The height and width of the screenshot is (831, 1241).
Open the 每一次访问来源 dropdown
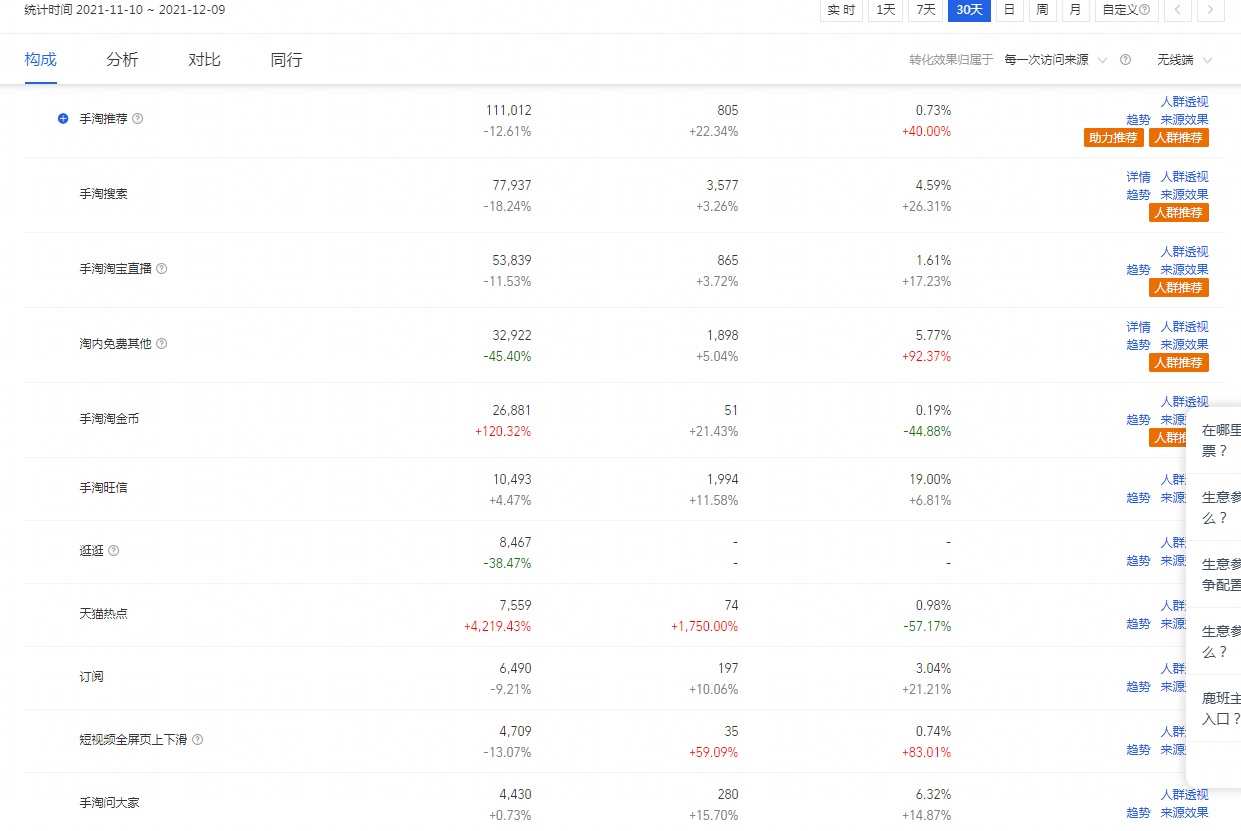point(1056,60)
